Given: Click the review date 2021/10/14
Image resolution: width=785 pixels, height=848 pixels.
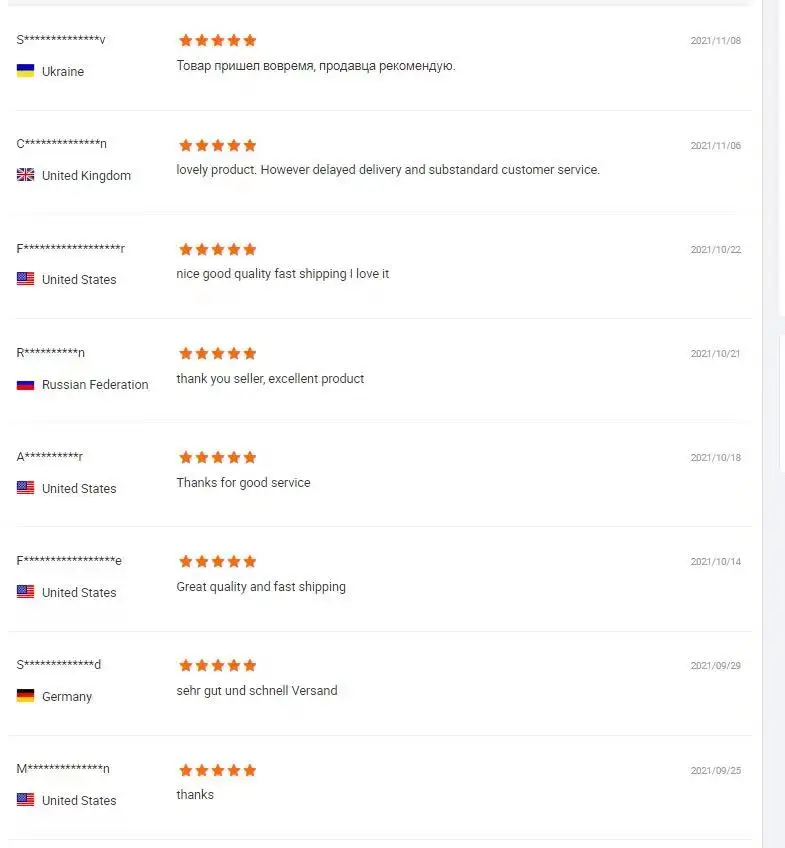Looking at the screenshot, I should pos(716,562).
